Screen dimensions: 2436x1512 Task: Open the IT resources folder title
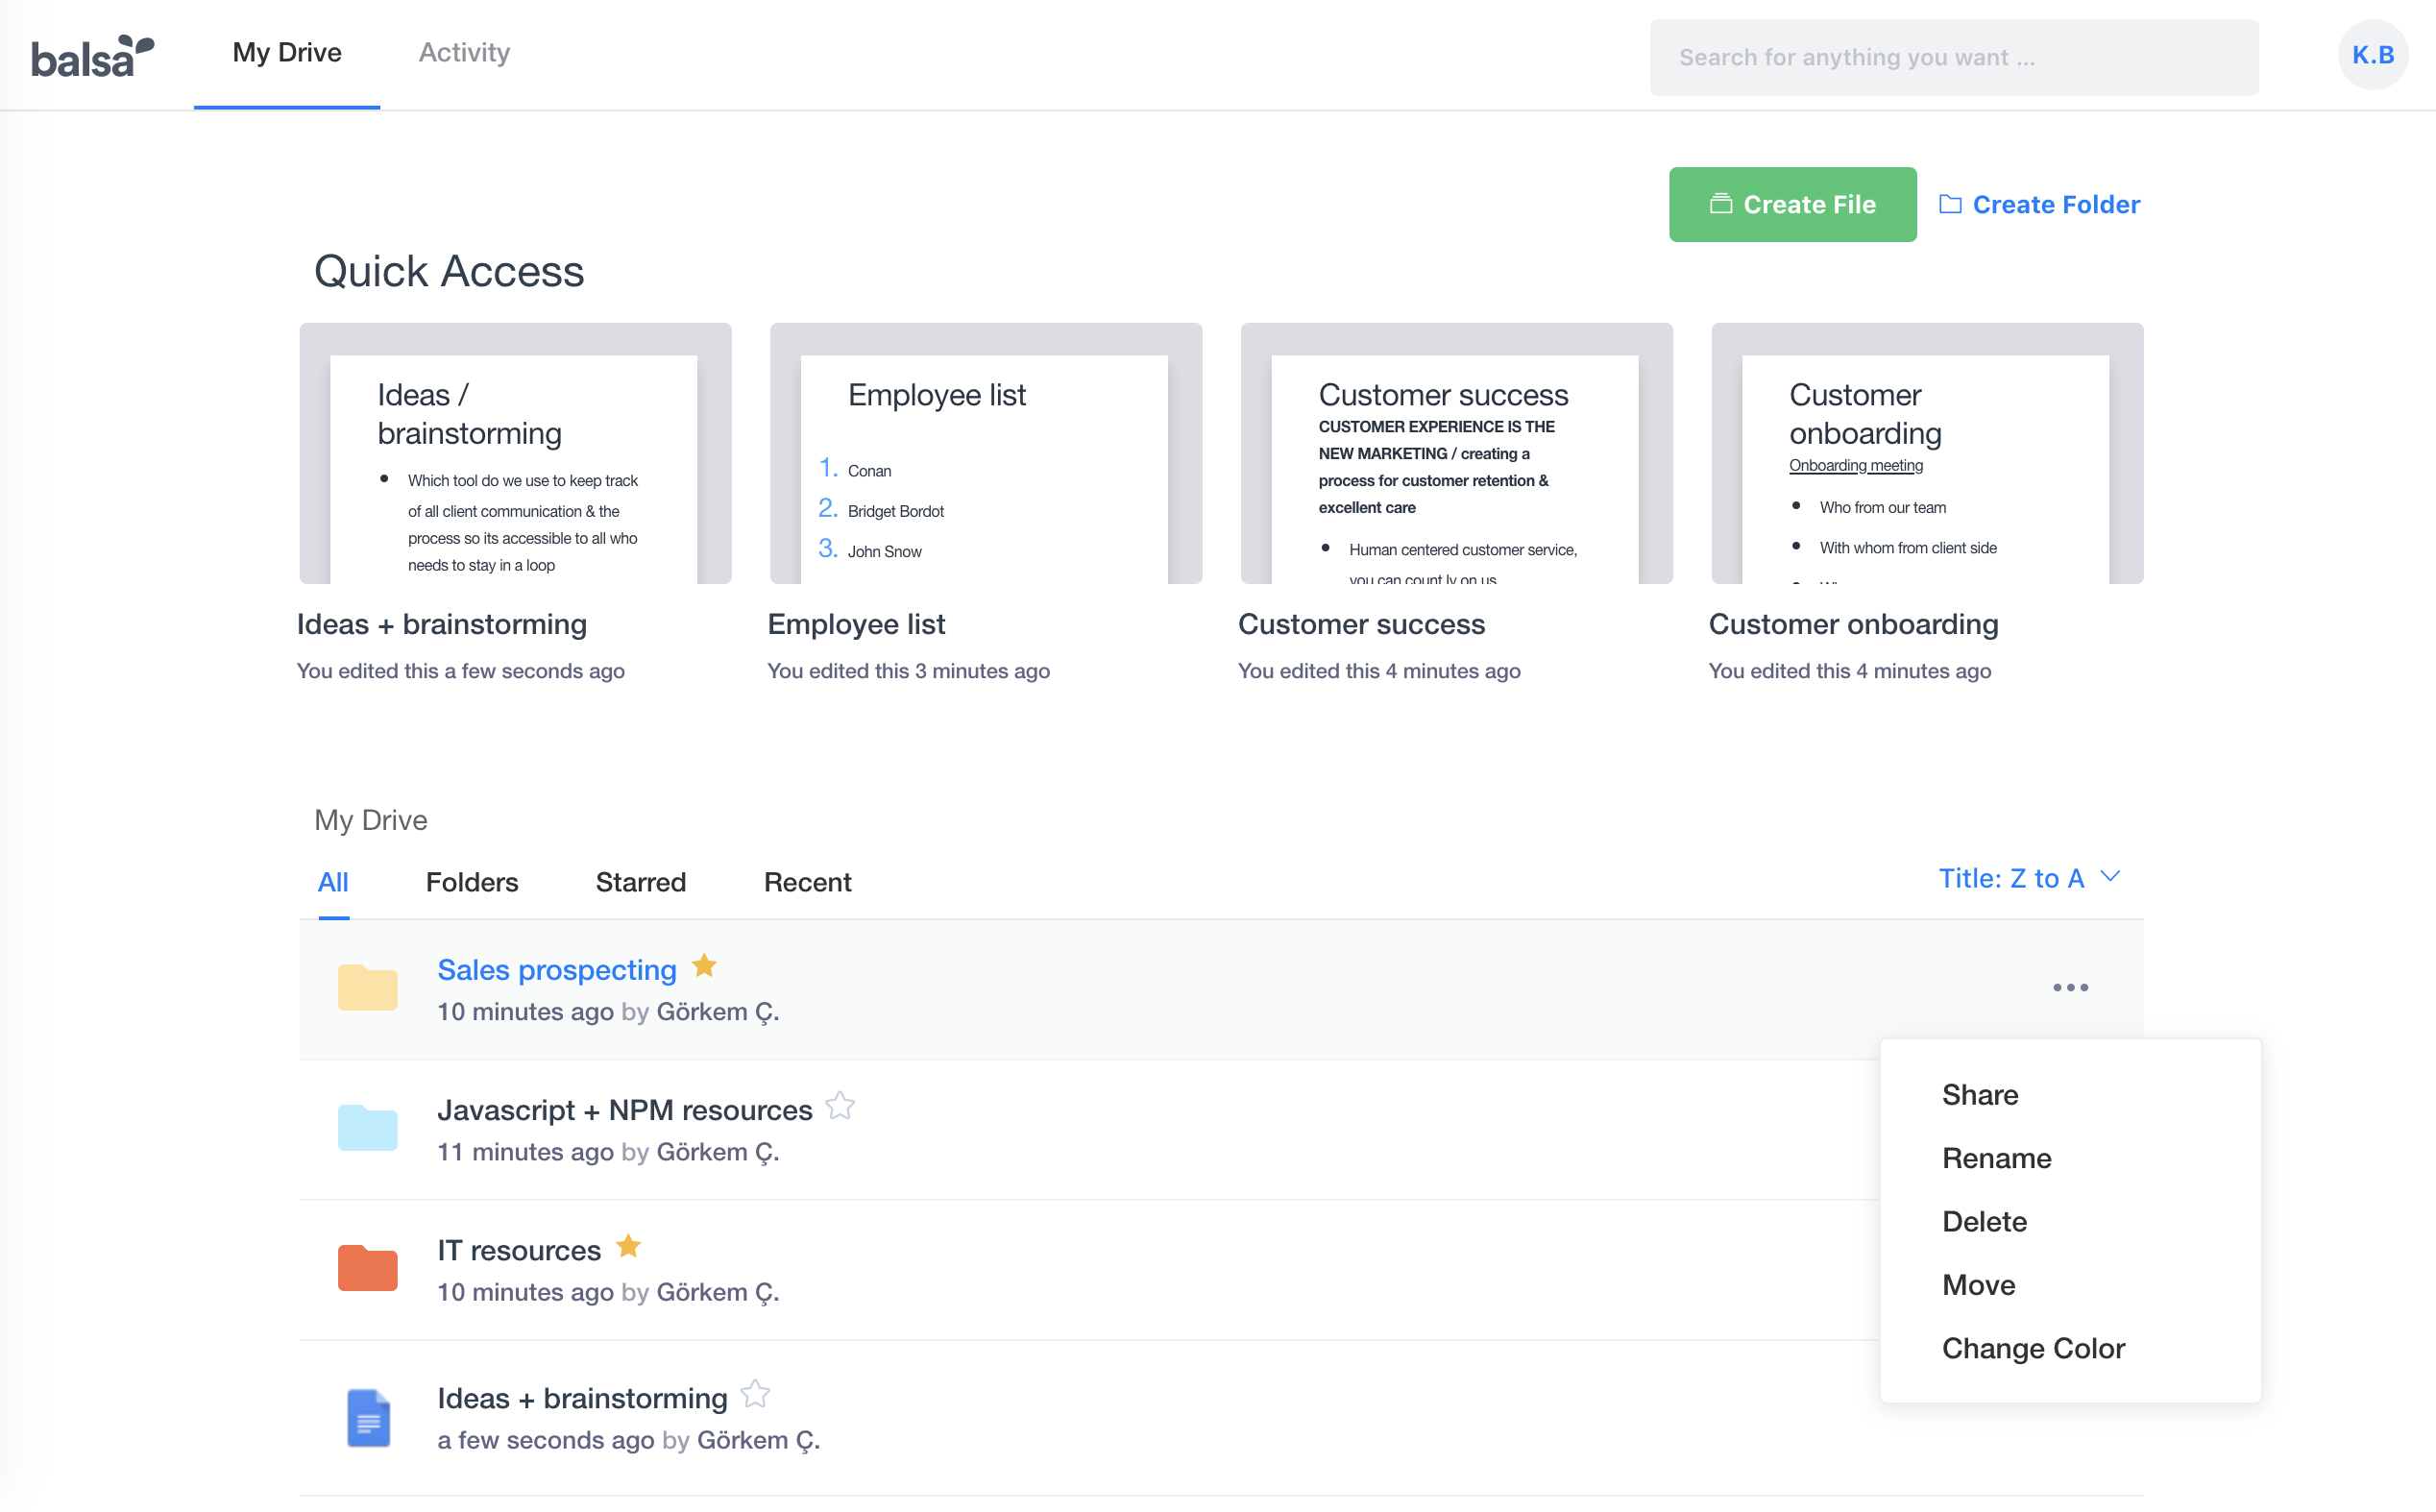coord(519,1250)
